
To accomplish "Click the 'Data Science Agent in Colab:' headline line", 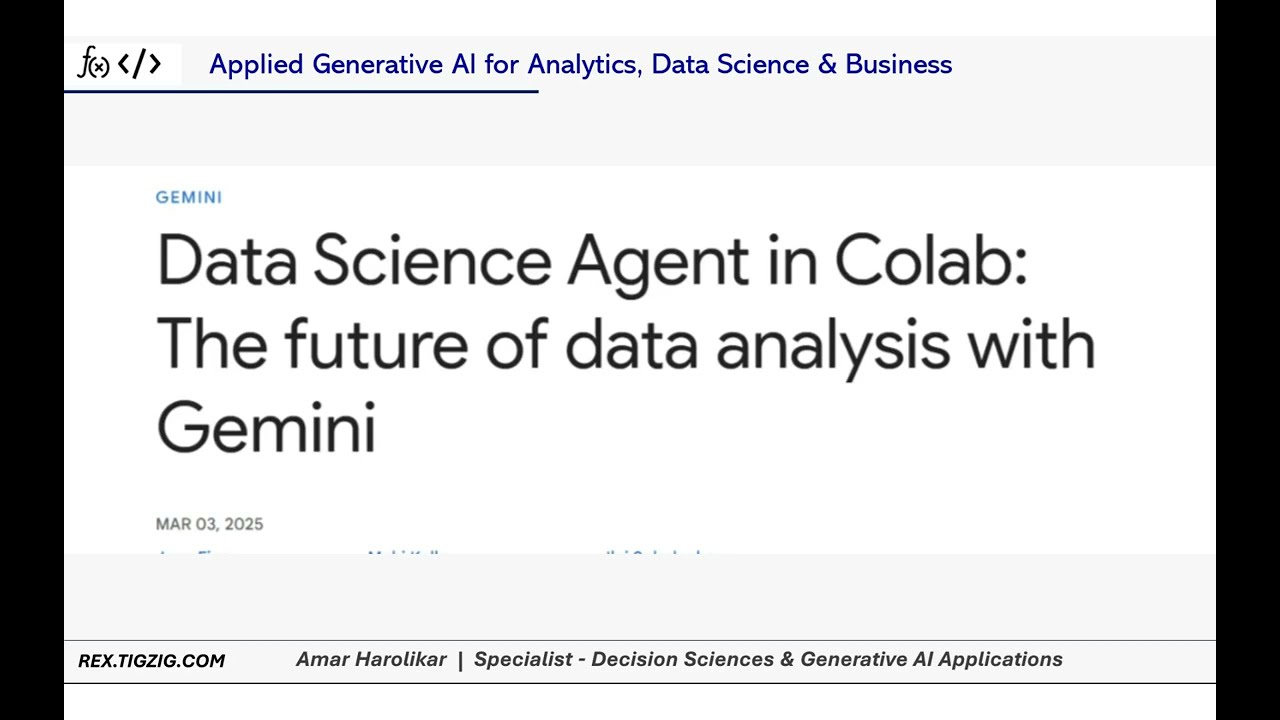I will coord(592,262).
